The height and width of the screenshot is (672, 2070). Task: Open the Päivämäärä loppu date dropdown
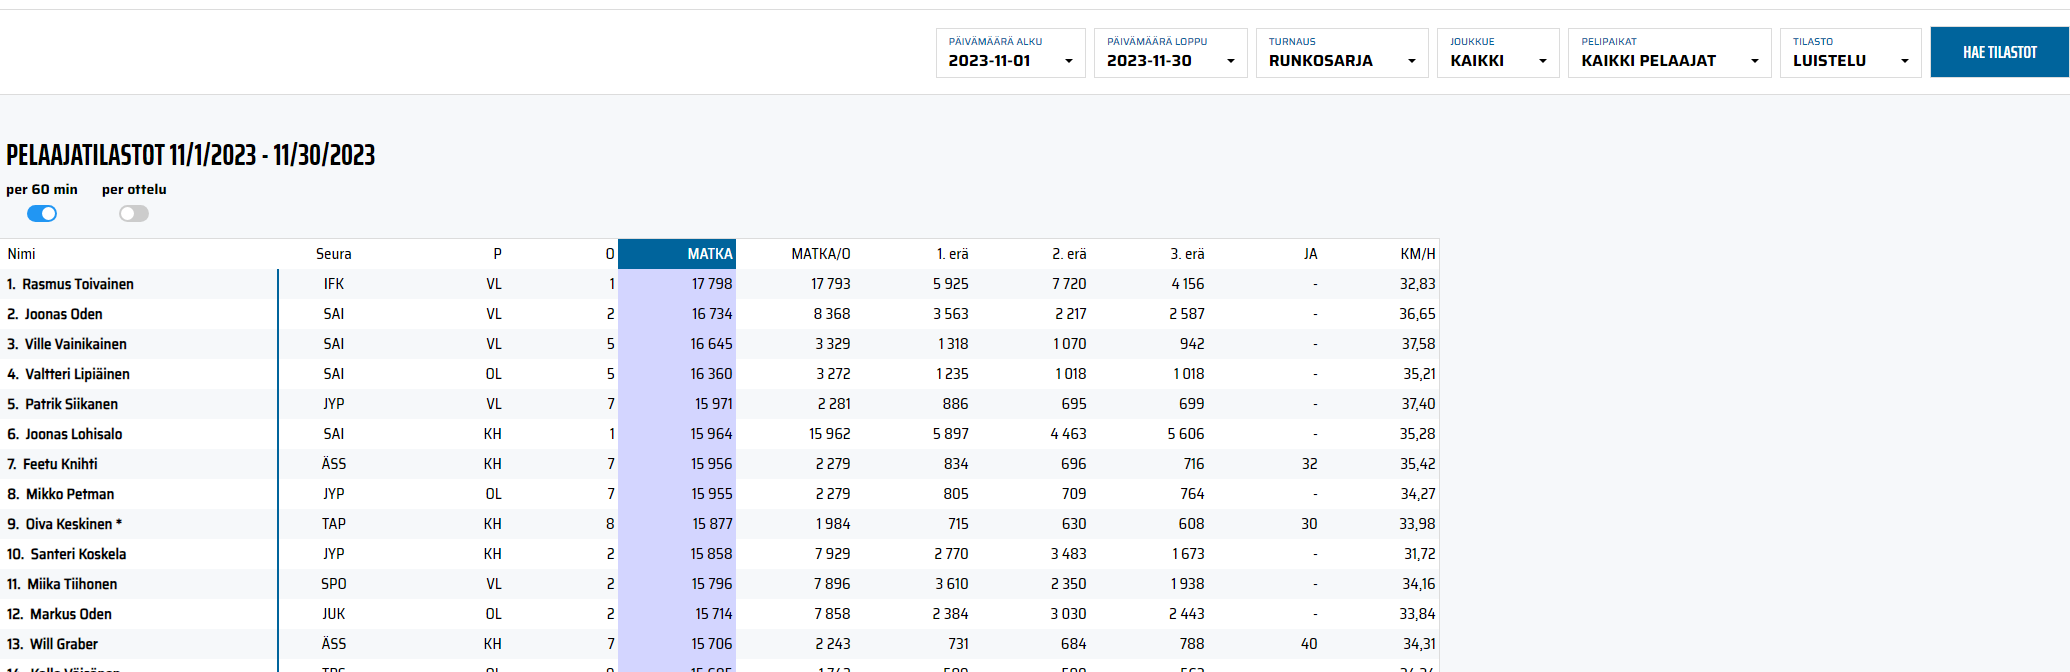(1170, 53)
